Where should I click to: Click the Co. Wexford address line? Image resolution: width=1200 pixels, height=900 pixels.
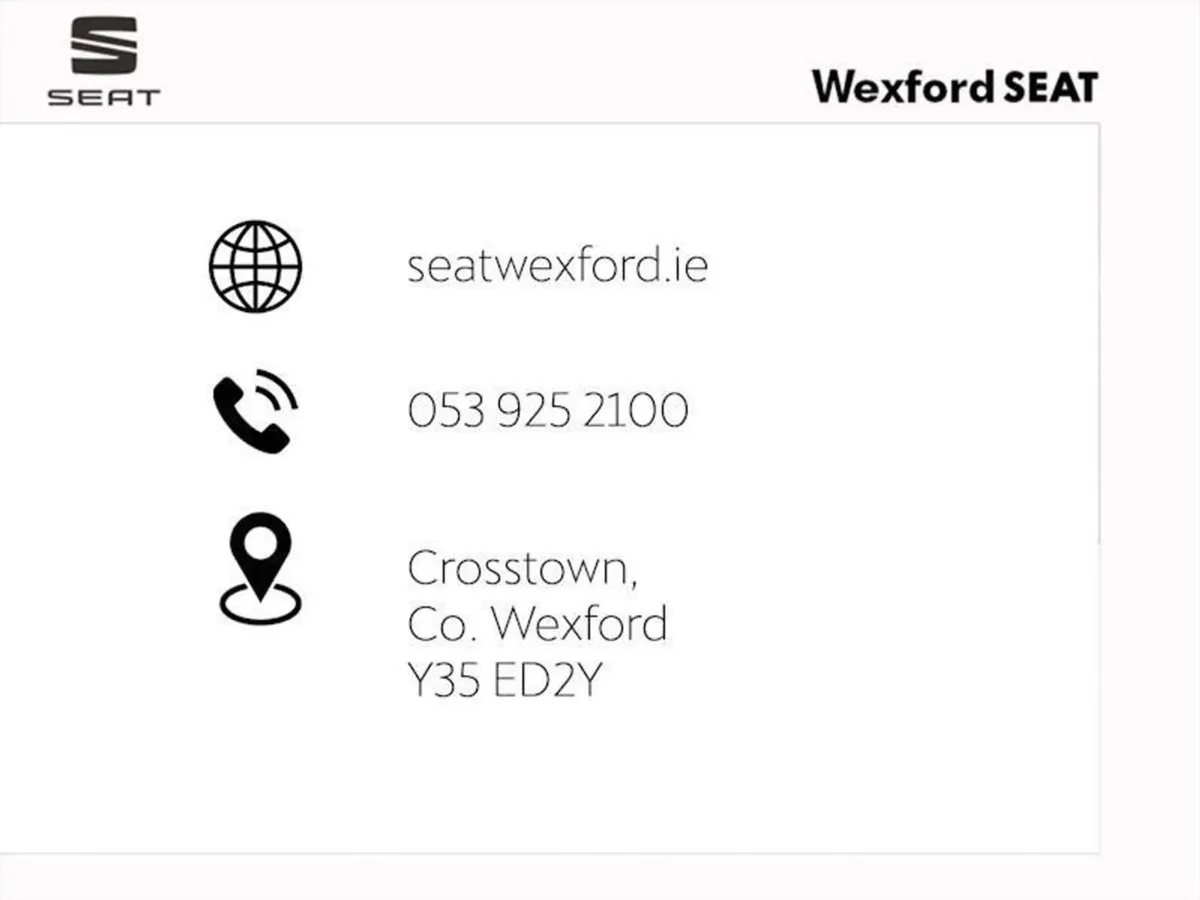pos(537,624)
